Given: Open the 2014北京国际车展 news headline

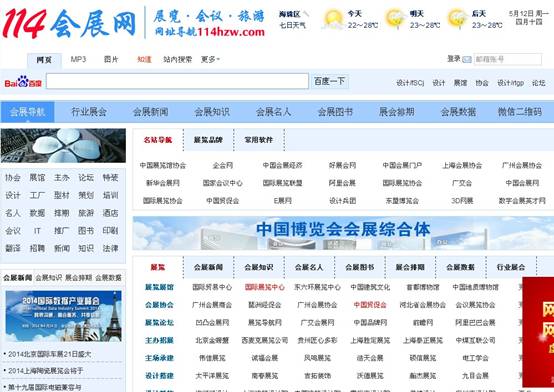Looking at the screenshot, I should coord(49,354).
